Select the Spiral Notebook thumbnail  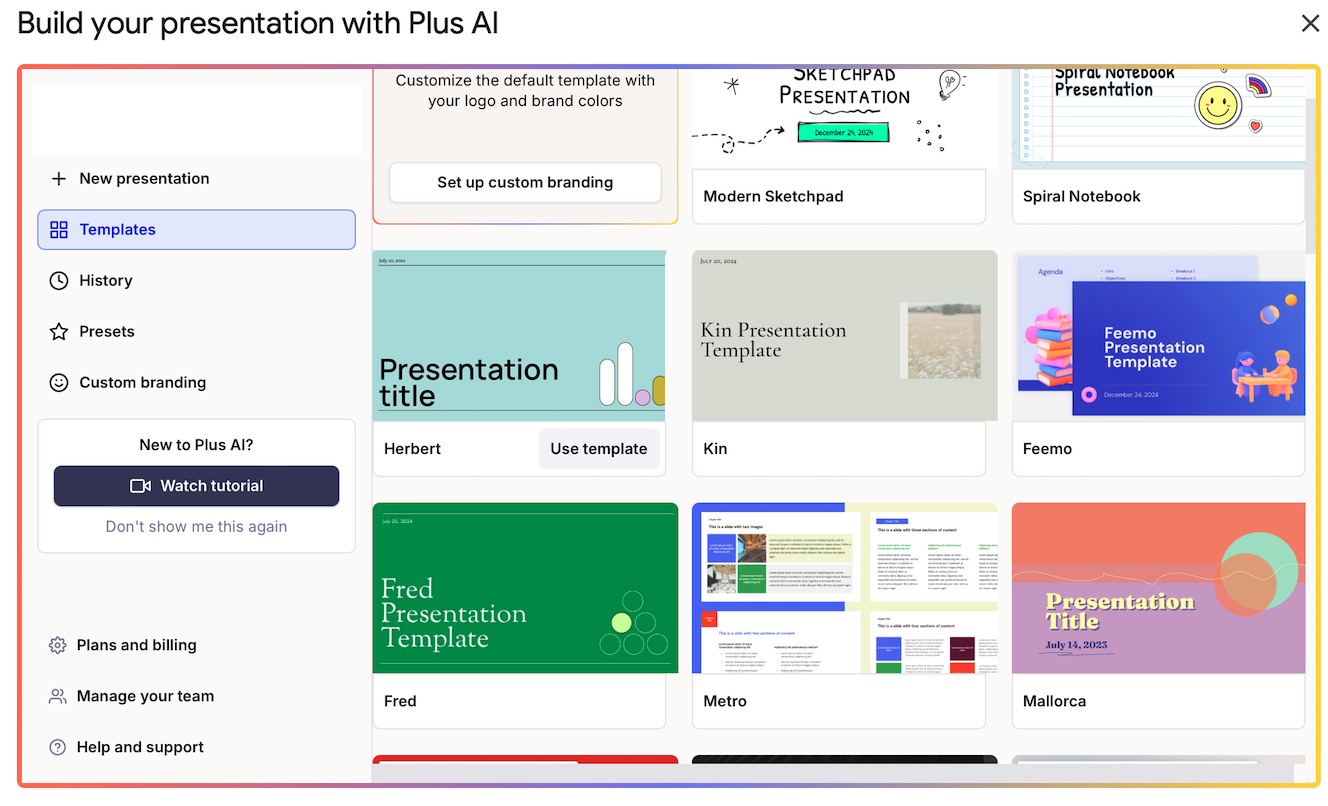point(1158,118)
